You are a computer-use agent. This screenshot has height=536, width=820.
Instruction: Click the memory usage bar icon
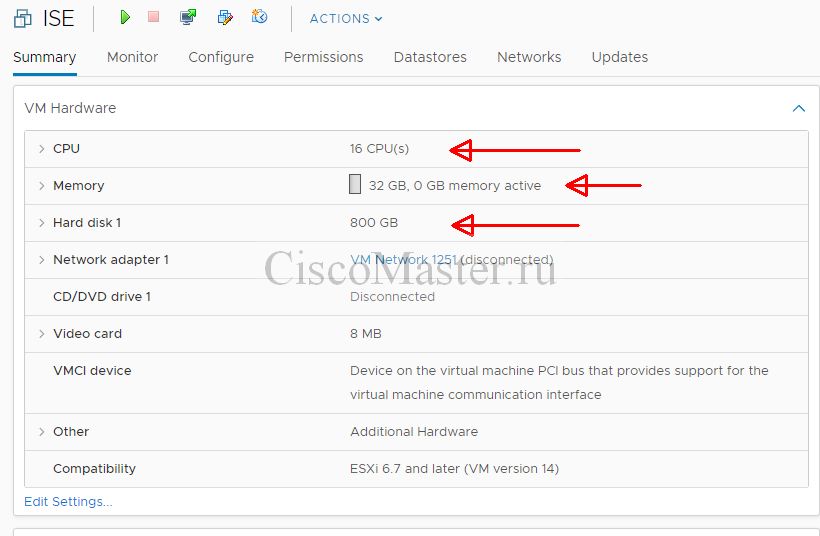point(355,185)
